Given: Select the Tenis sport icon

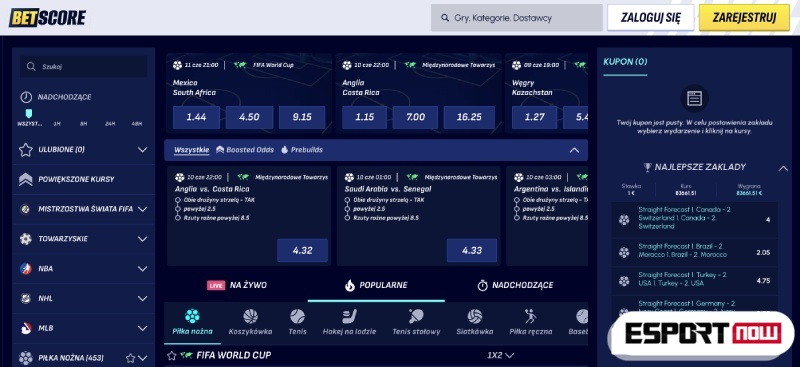Looking at the screenshot, I should (x=297, y=316).
